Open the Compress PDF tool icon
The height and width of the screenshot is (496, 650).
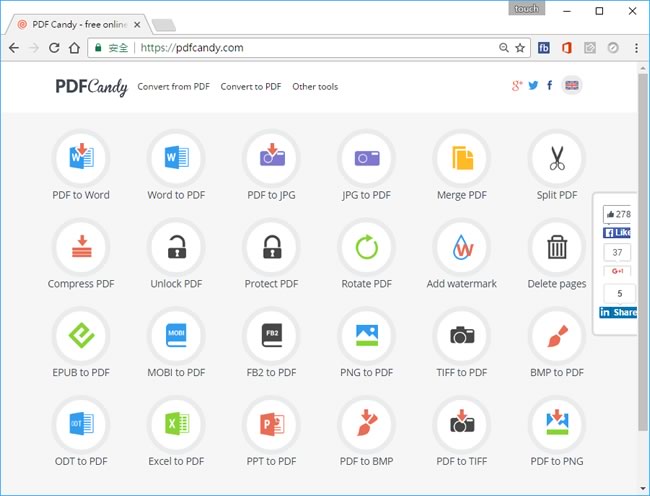click(x=81, y=247)
